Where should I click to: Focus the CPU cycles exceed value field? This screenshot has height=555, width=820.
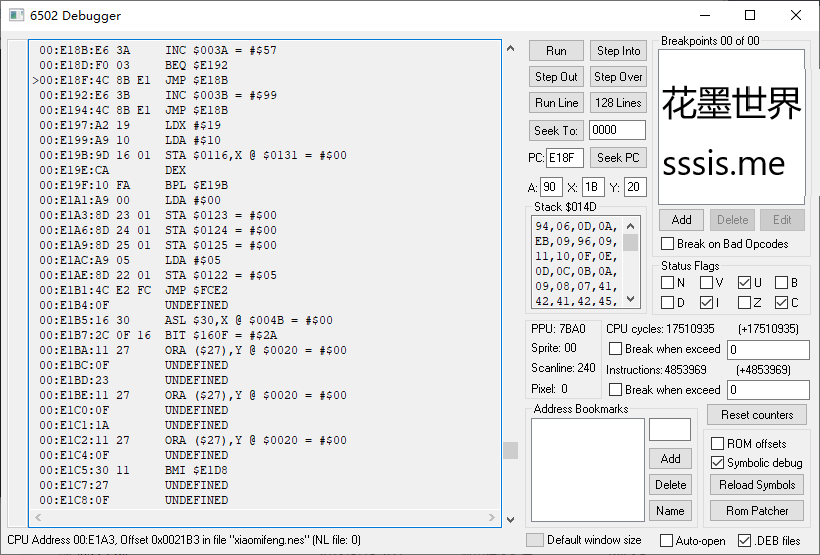[x=768, y=349]
